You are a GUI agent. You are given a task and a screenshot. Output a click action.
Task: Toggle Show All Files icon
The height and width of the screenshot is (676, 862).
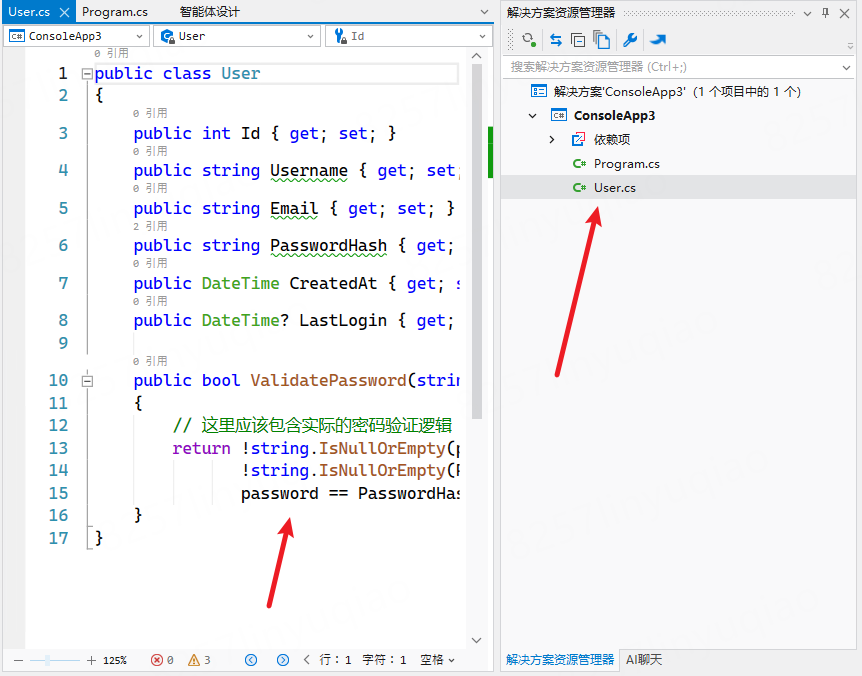pos(601,40)
